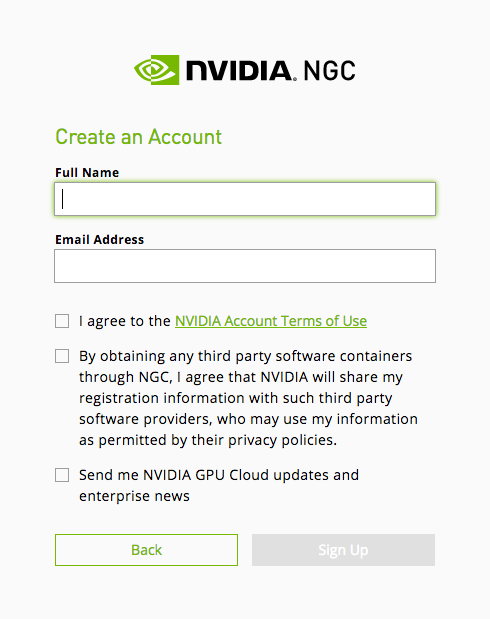Click the 'enterprise news' label line
Image resolution: width=490 pixels, height=619 pixels.
[x=134, y=496]
